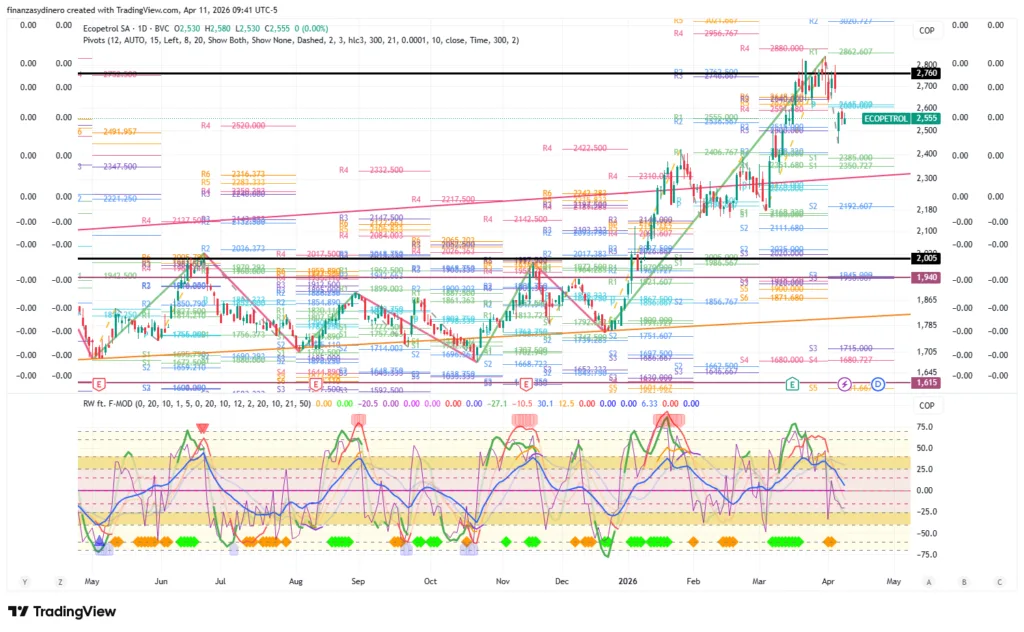Click the leftmost red earnings E marker
This screenshot has height=632, width=1024.
pyautogui.click(x=98, y=384)
